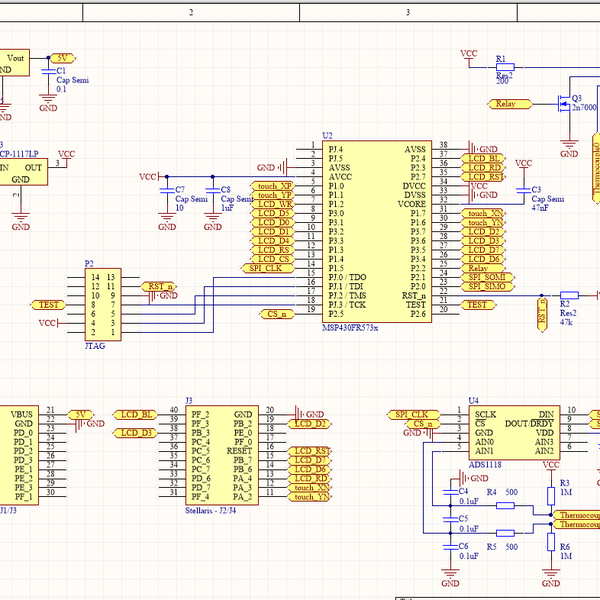The width and height of the screenshot is (600, 600).
Task: Click the U2 designator text
Action: tap(327, 135)
